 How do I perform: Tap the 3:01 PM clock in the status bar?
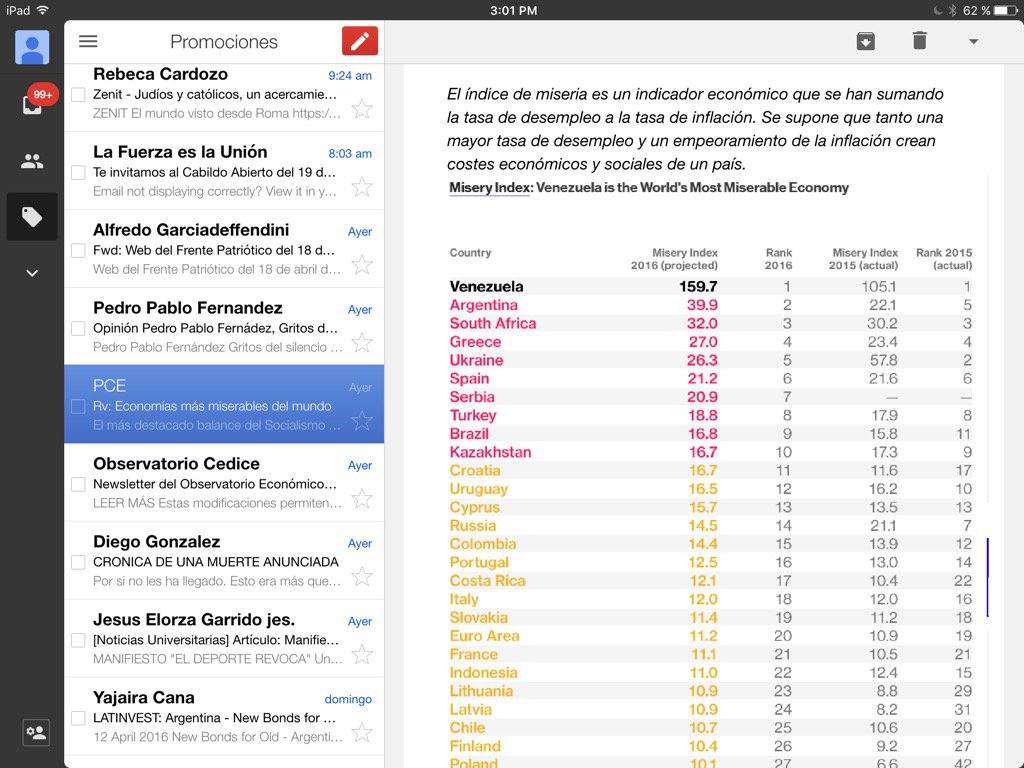tap(513, 10)
